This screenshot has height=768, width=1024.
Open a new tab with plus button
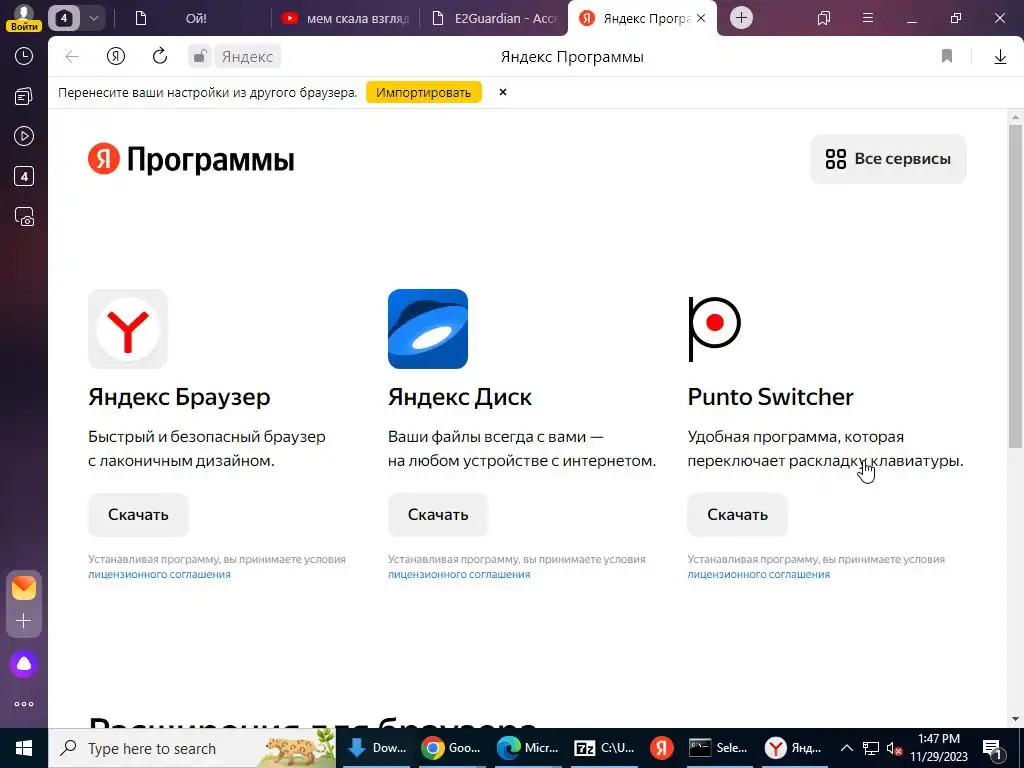pos(741,18)
